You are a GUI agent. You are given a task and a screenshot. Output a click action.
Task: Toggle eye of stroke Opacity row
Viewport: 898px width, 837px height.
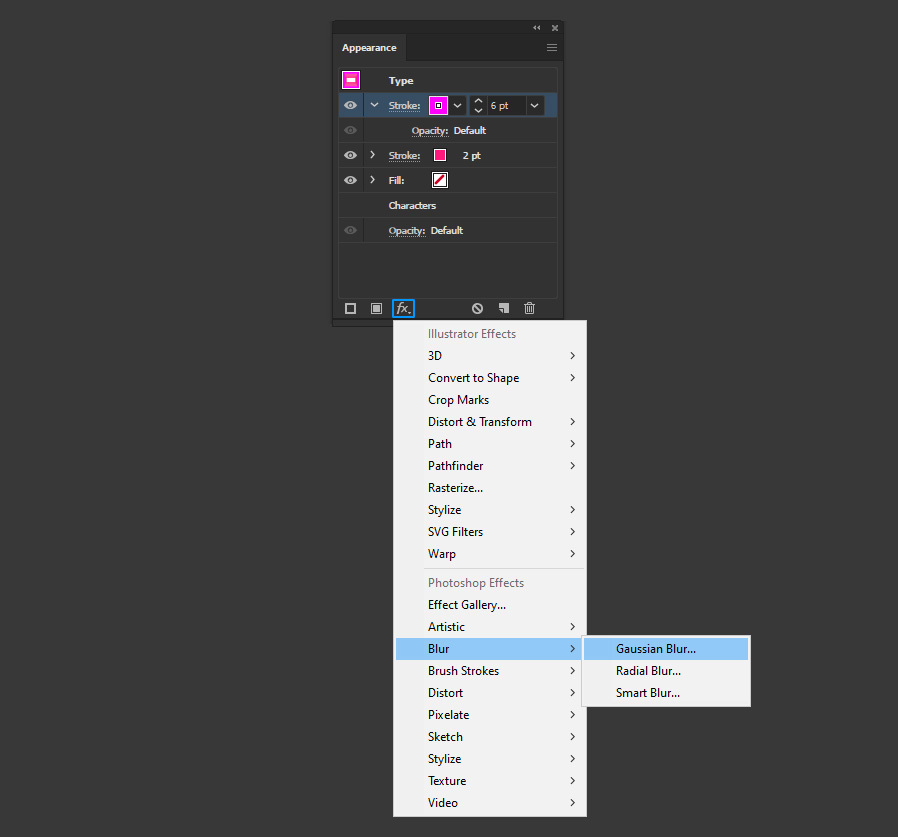pos(350,131)
